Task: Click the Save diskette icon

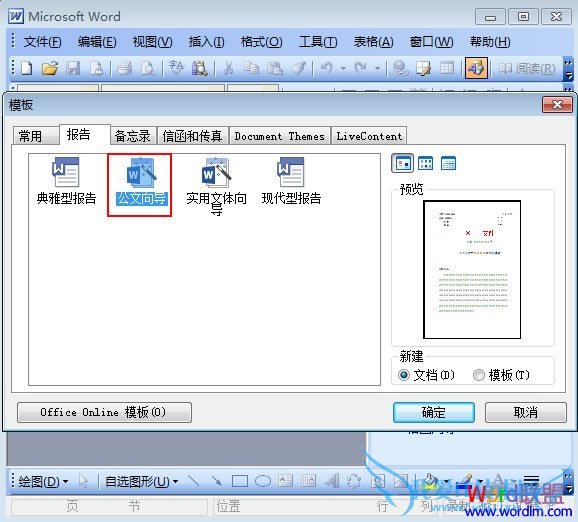Action: coord(73,68)
